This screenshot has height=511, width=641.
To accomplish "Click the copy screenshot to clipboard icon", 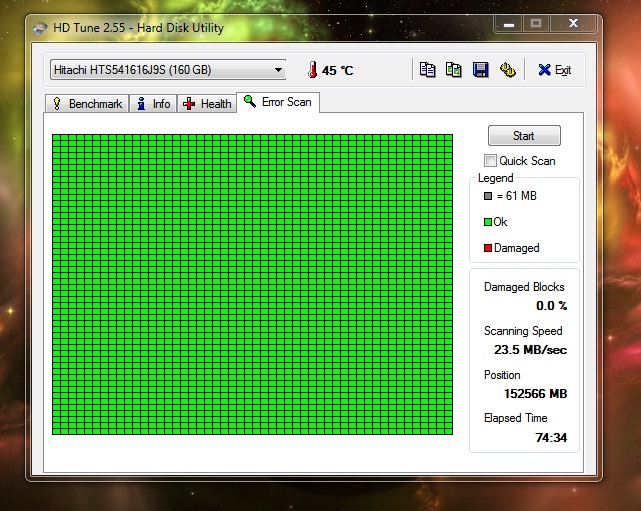I will [x=454, y=70].
